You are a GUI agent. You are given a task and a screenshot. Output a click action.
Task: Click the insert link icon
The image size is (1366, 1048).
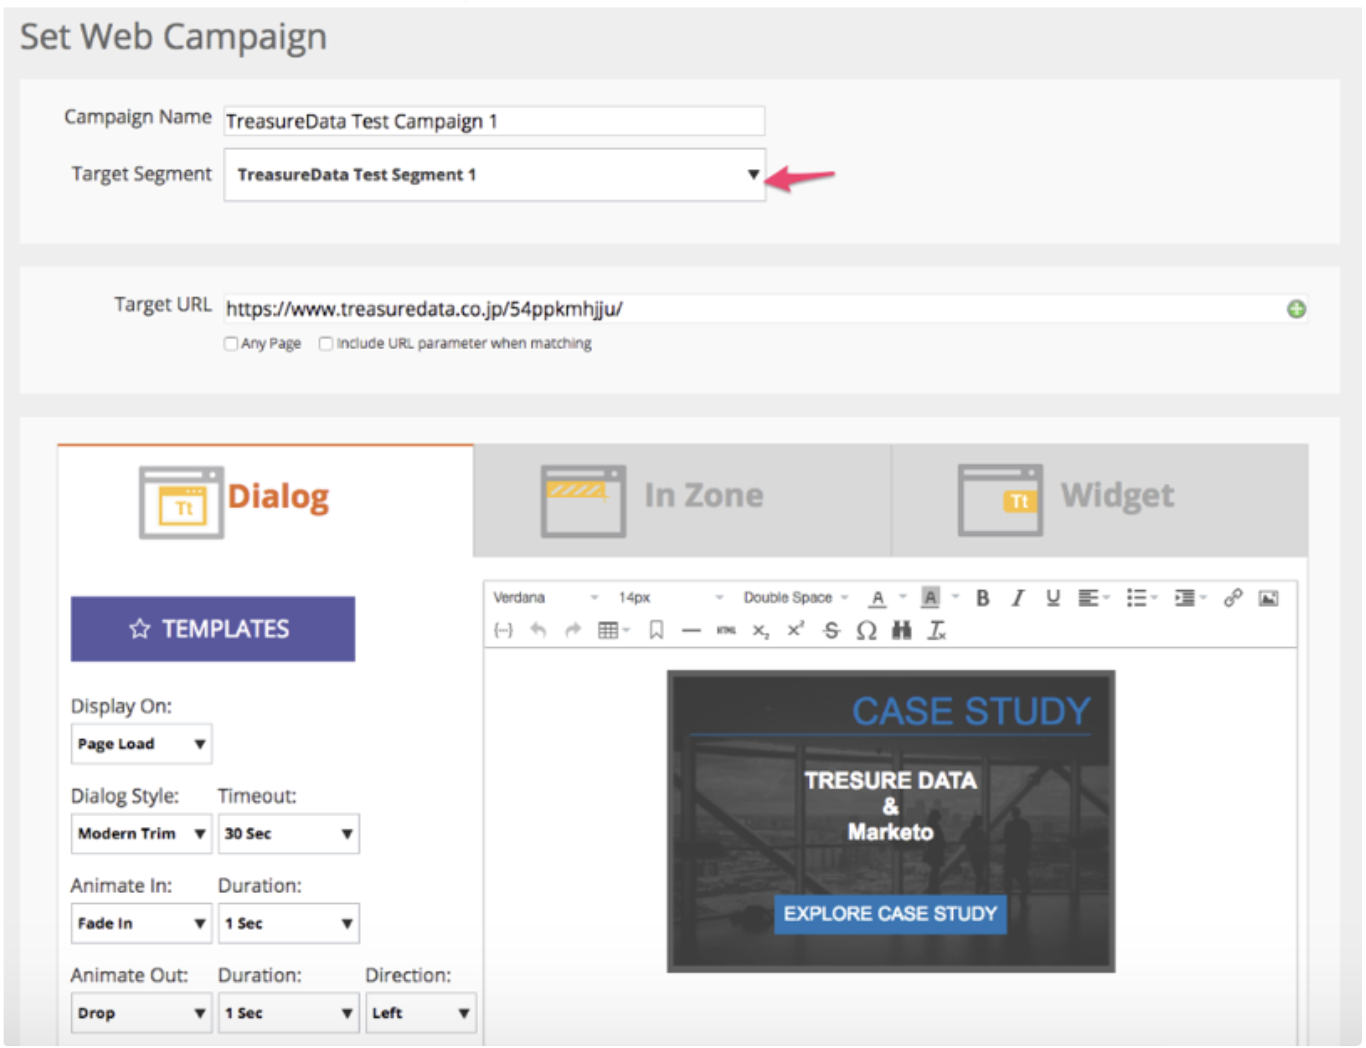click(x=1233, y=598)
